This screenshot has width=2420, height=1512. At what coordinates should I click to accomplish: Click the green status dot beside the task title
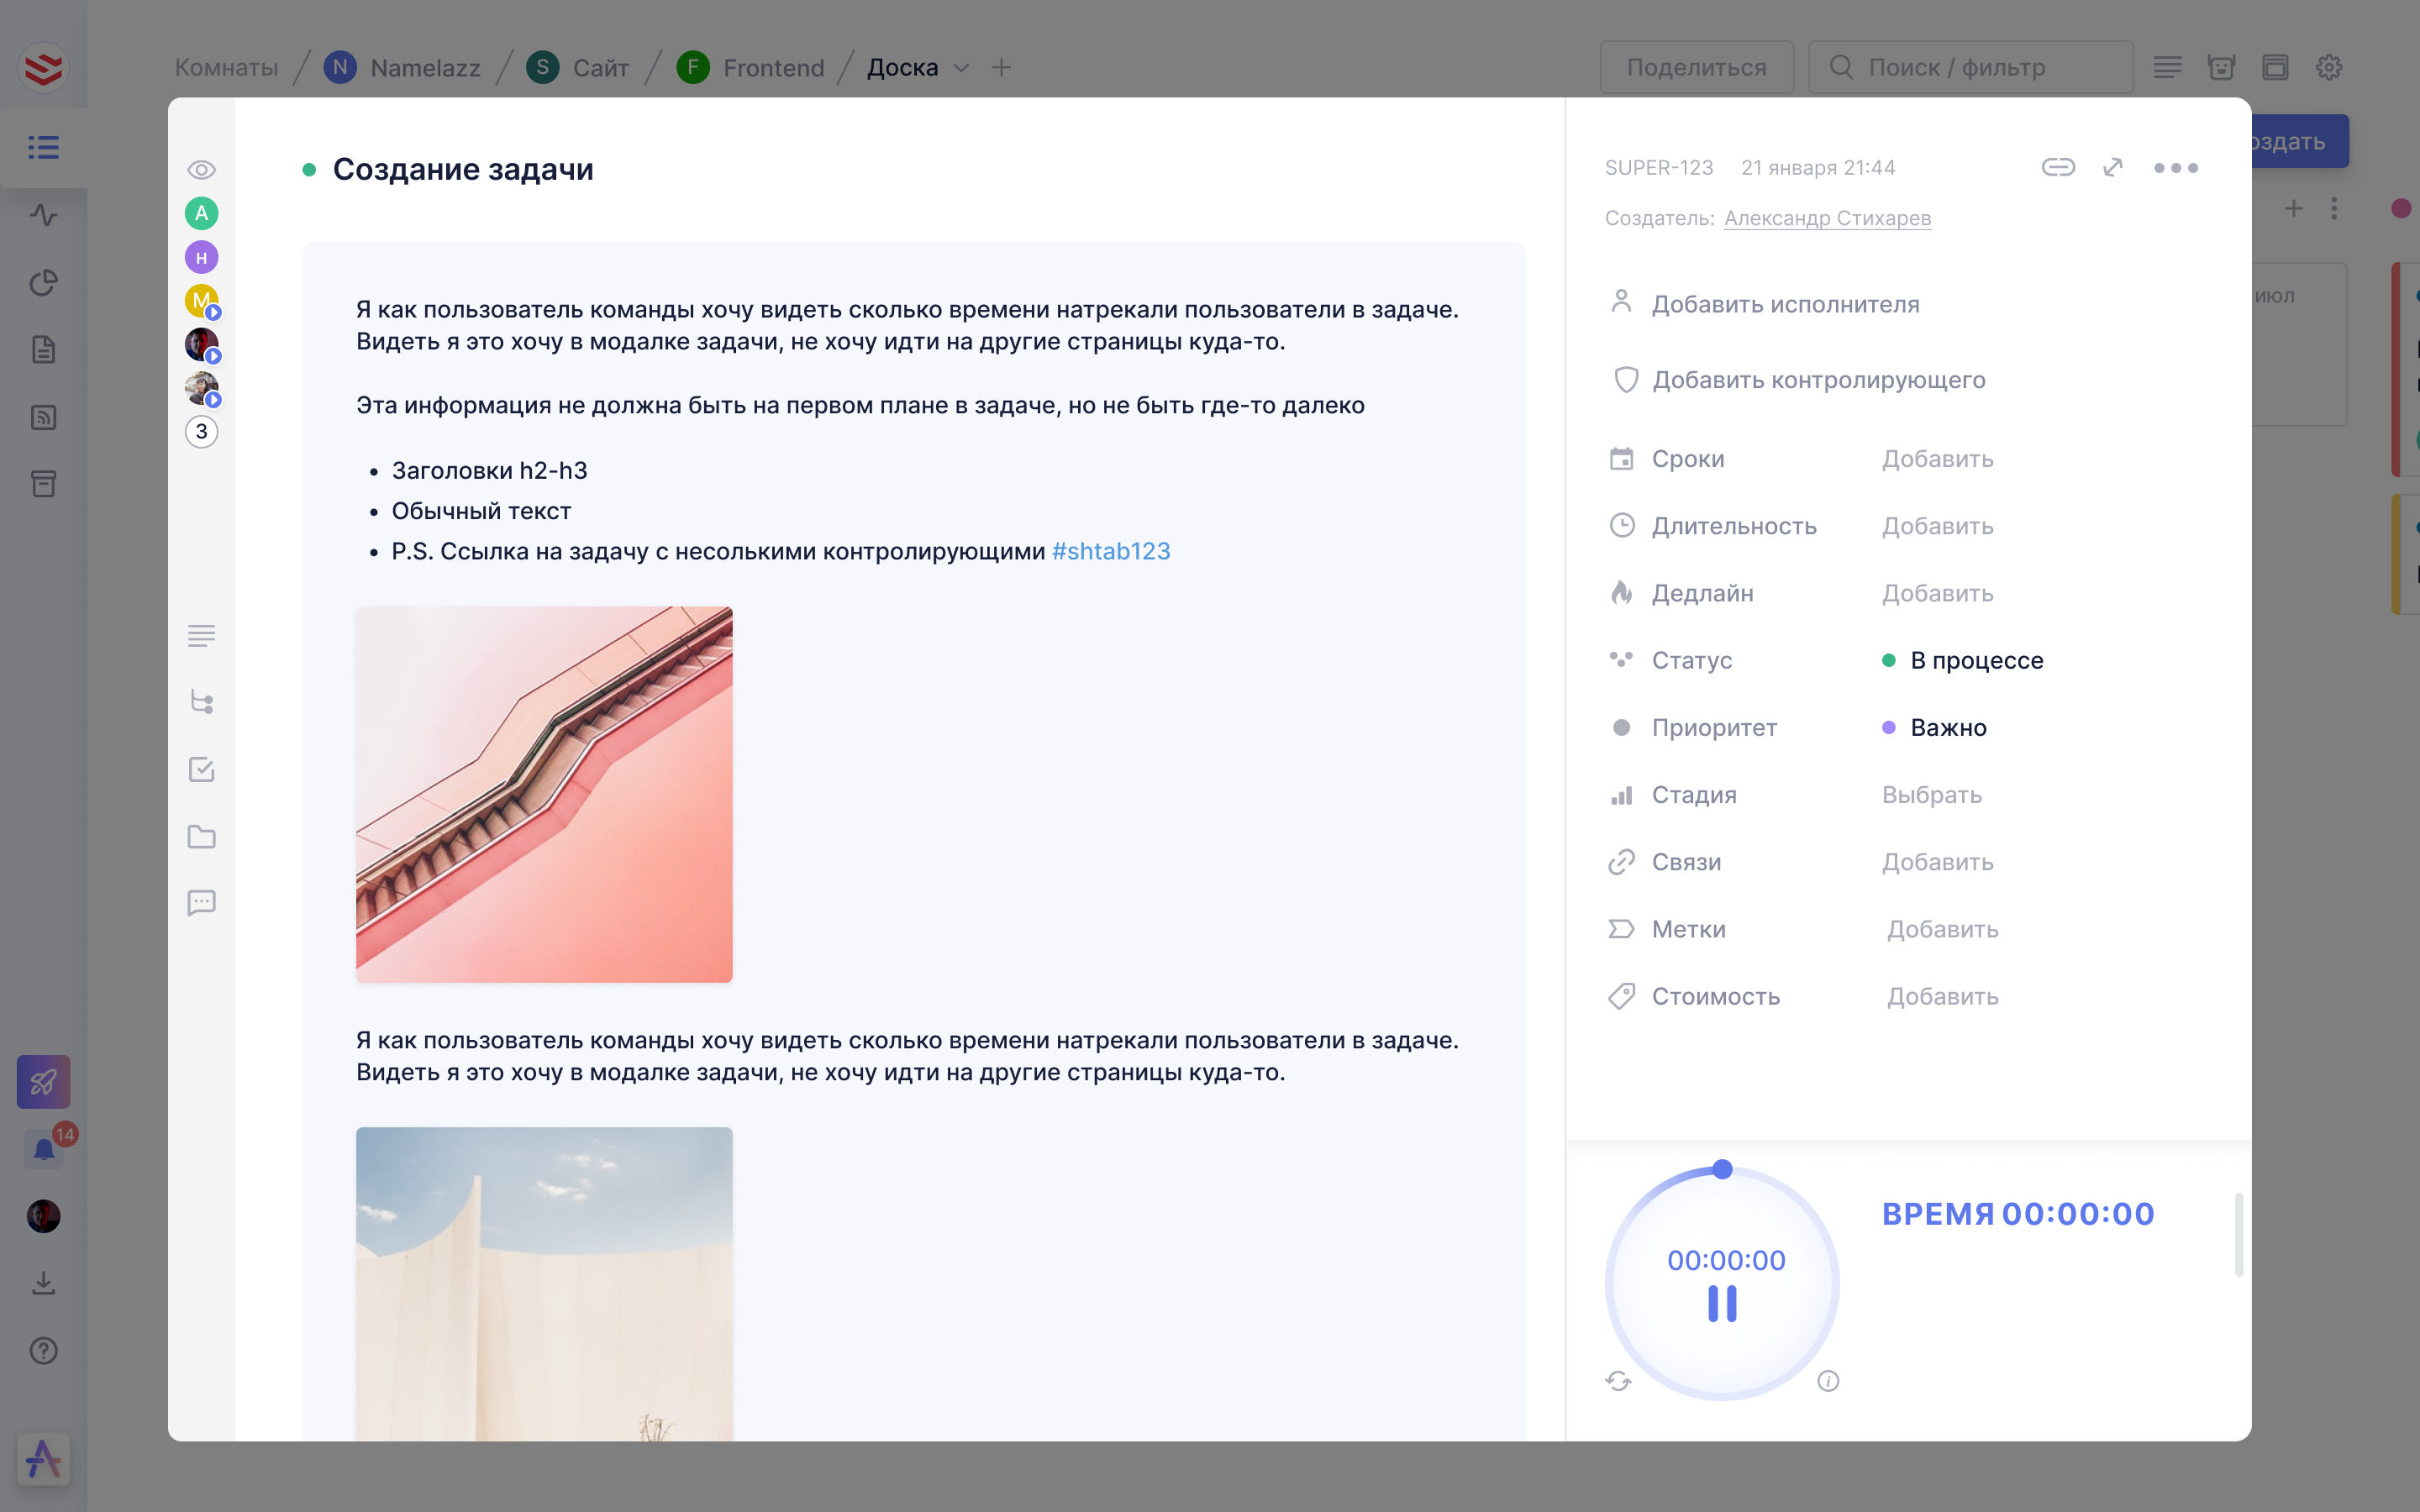point(309,170)
